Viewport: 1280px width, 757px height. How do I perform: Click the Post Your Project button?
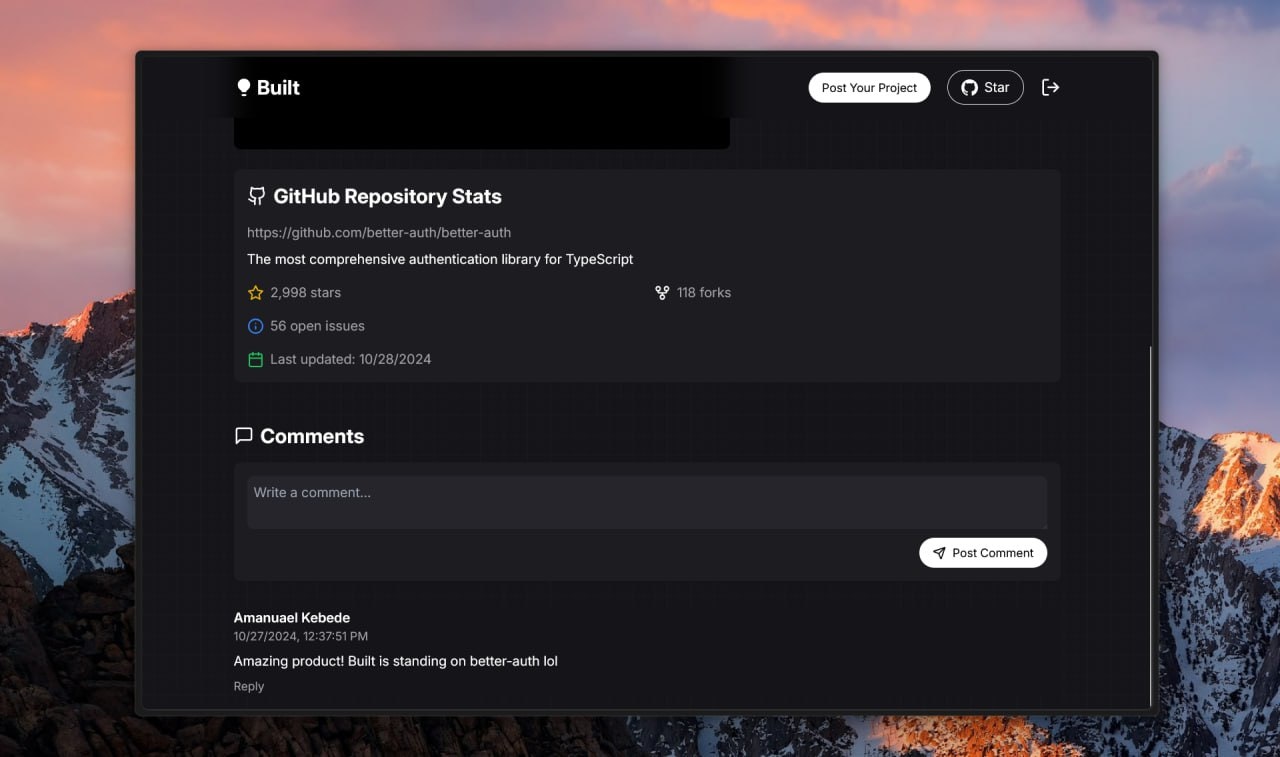coord(869,88)
